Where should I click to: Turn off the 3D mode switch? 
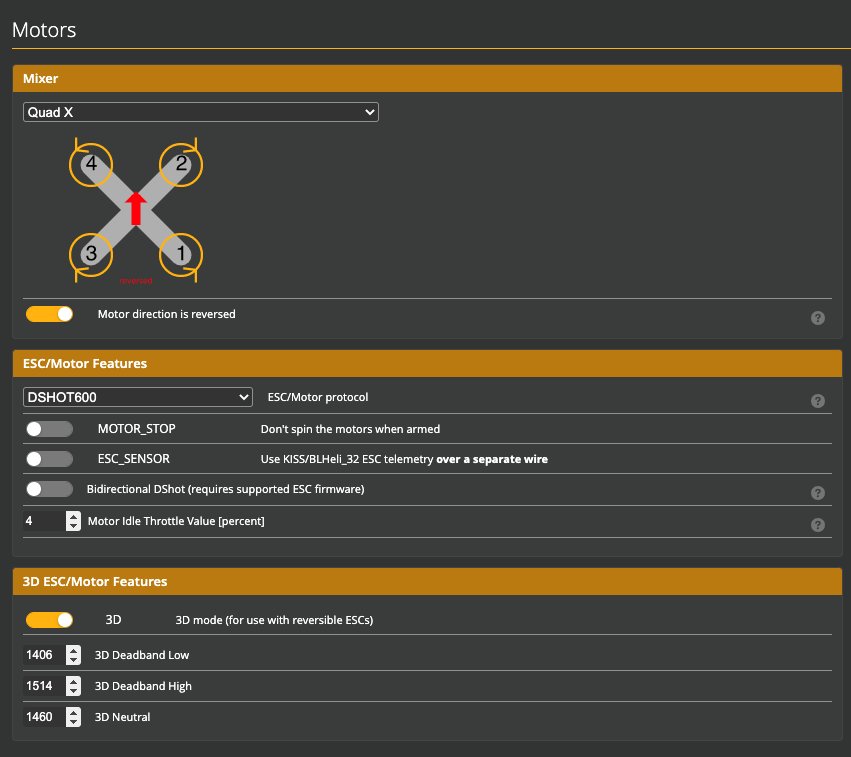pos(50,620)
